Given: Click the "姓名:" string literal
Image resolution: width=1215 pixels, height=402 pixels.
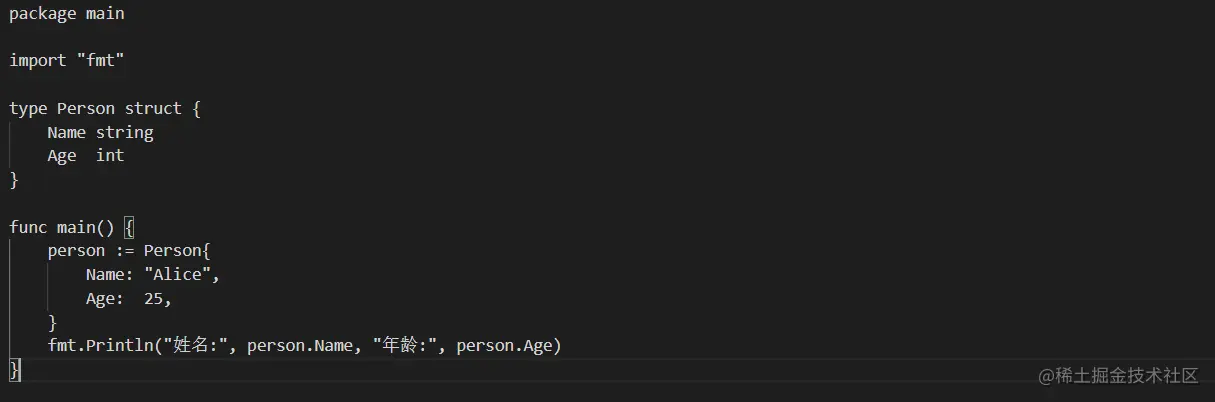Looking at the screenshot, I should click(x=200, y=346).
